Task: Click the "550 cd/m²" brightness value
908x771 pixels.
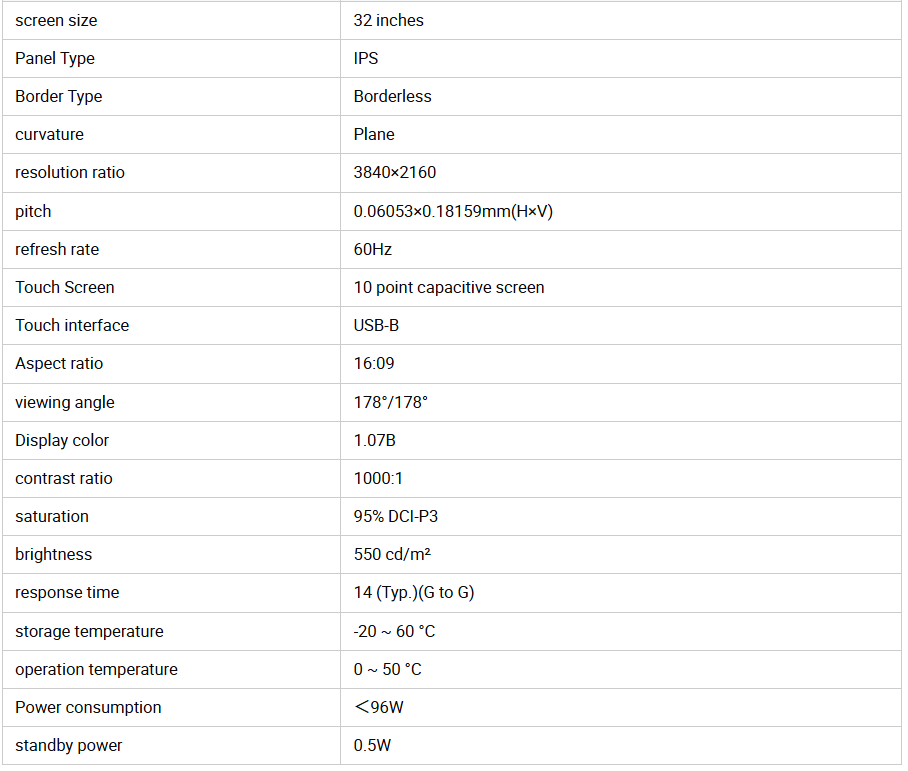Action: 392,554
